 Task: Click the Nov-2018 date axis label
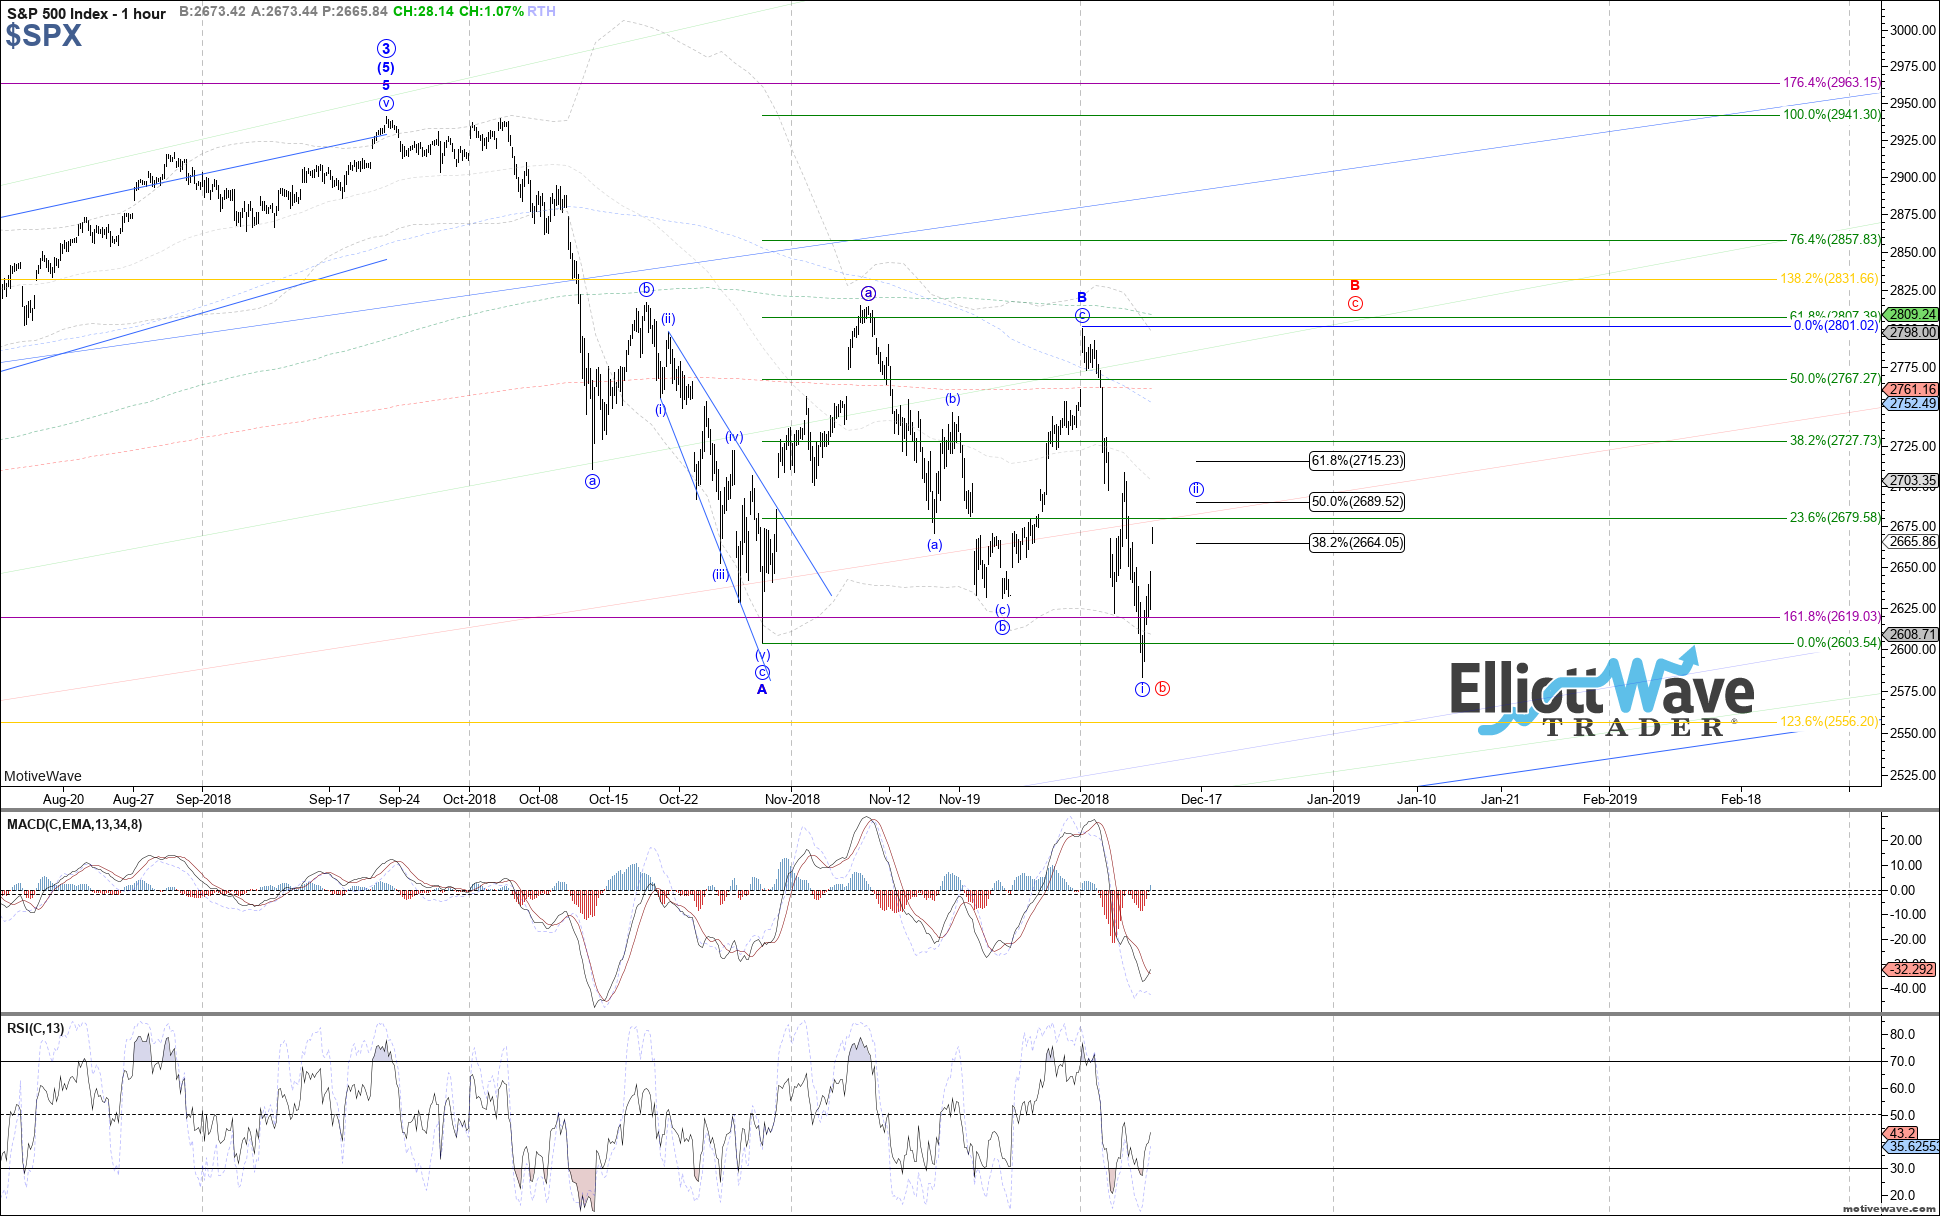click(792, 799)
